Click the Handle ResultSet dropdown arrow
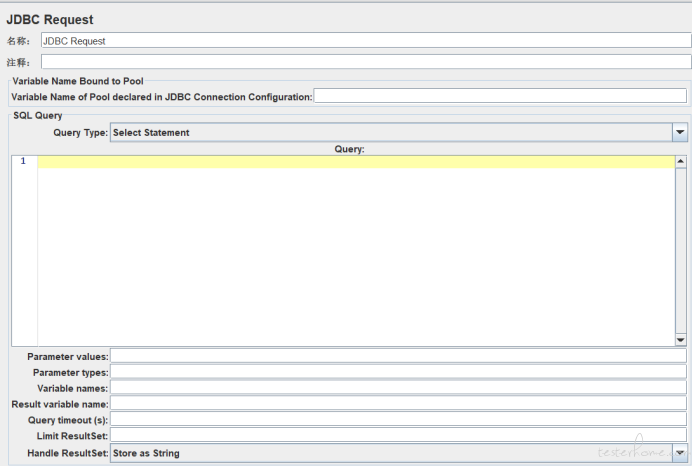This screenshot has height=467, width=693. [680, 453]
